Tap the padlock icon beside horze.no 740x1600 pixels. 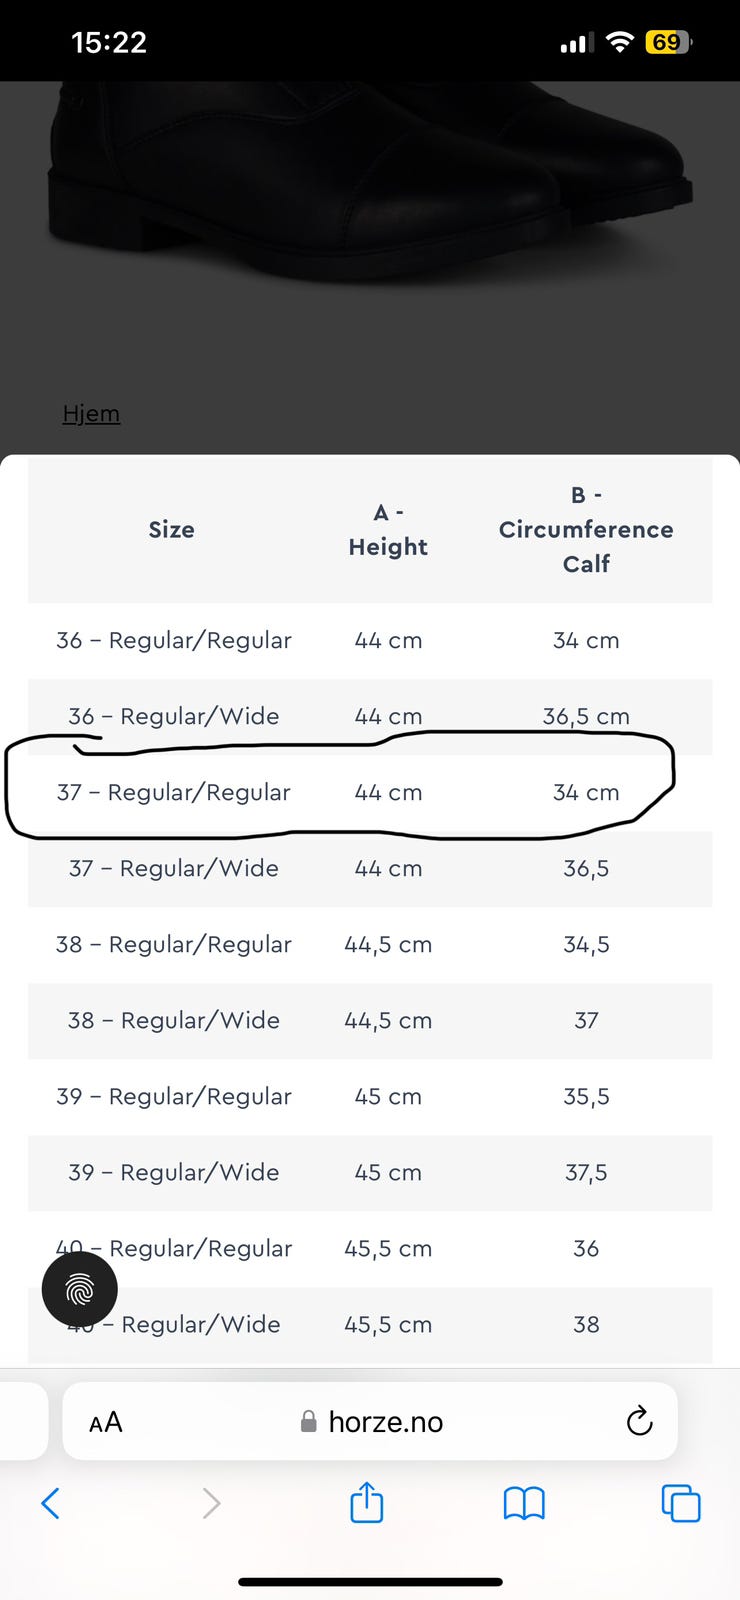pyautogui.click(x=309, y=1421)
